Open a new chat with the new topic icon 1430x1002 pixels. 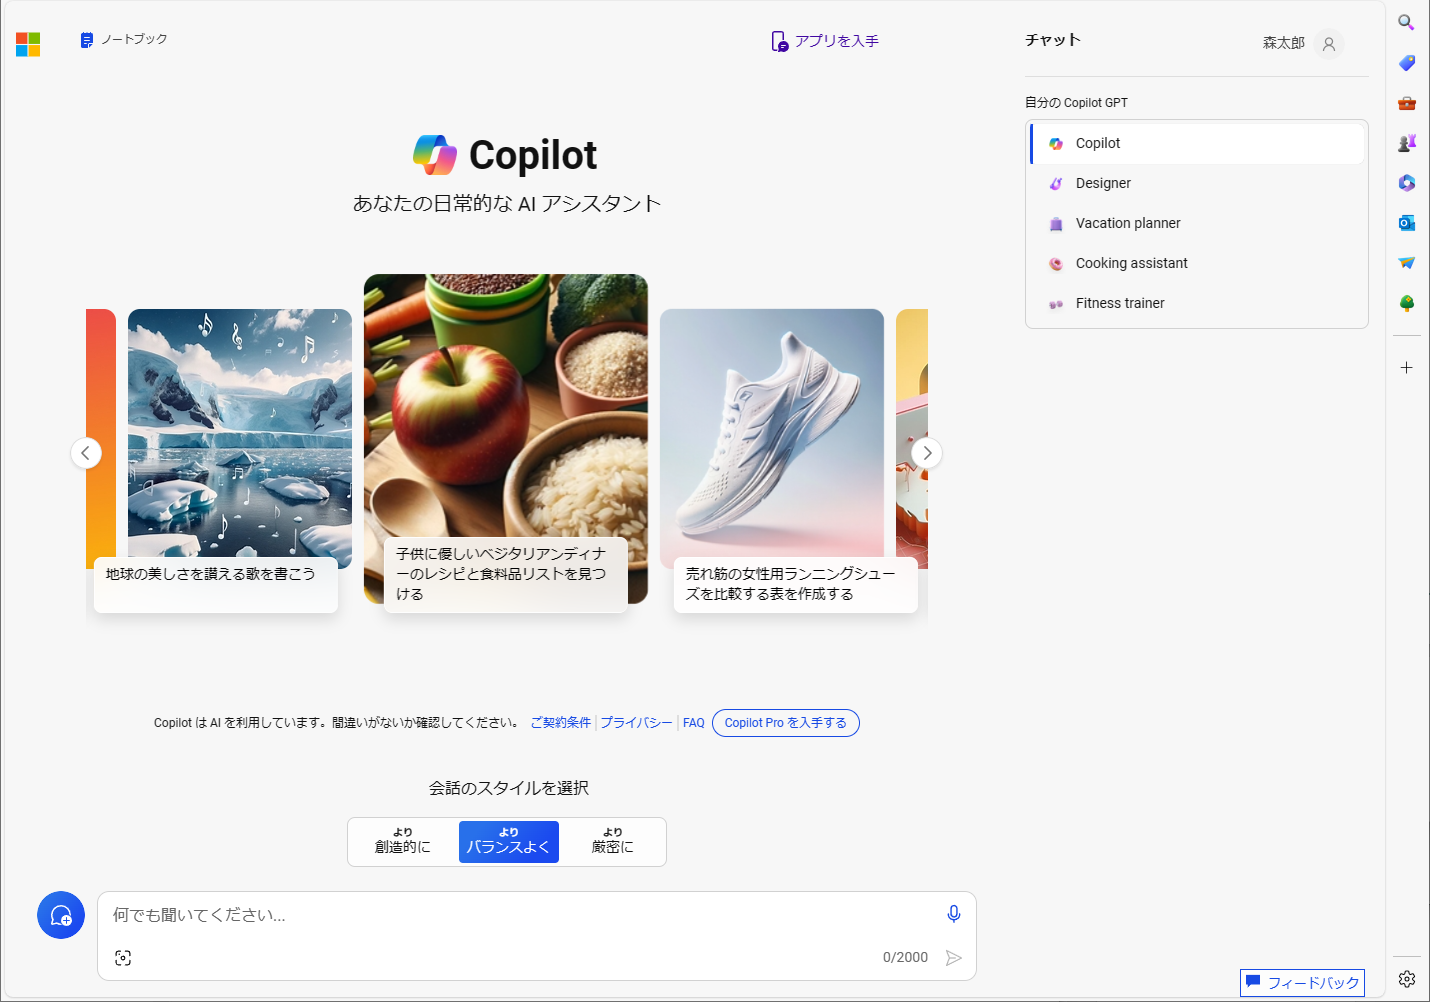[61, 915]
